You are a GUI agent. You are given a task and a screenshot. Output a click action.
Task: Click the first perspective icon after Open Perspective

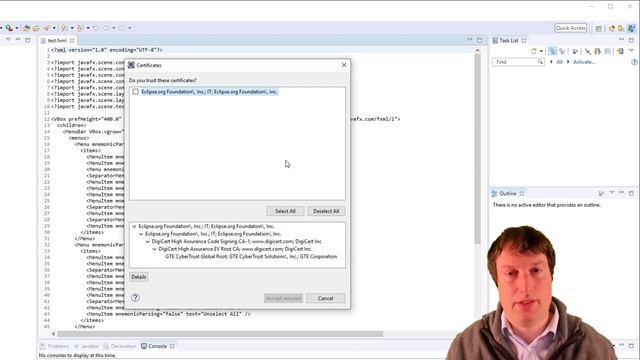[612, 28]
